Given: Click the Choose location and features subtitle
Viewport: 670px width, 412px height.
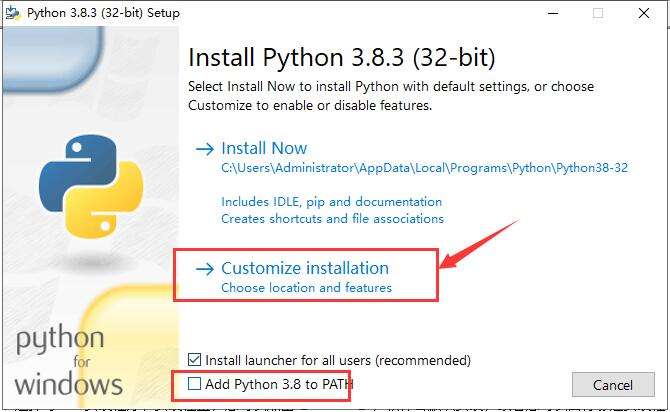Looking at the screenshot, I should coord(306,288).
